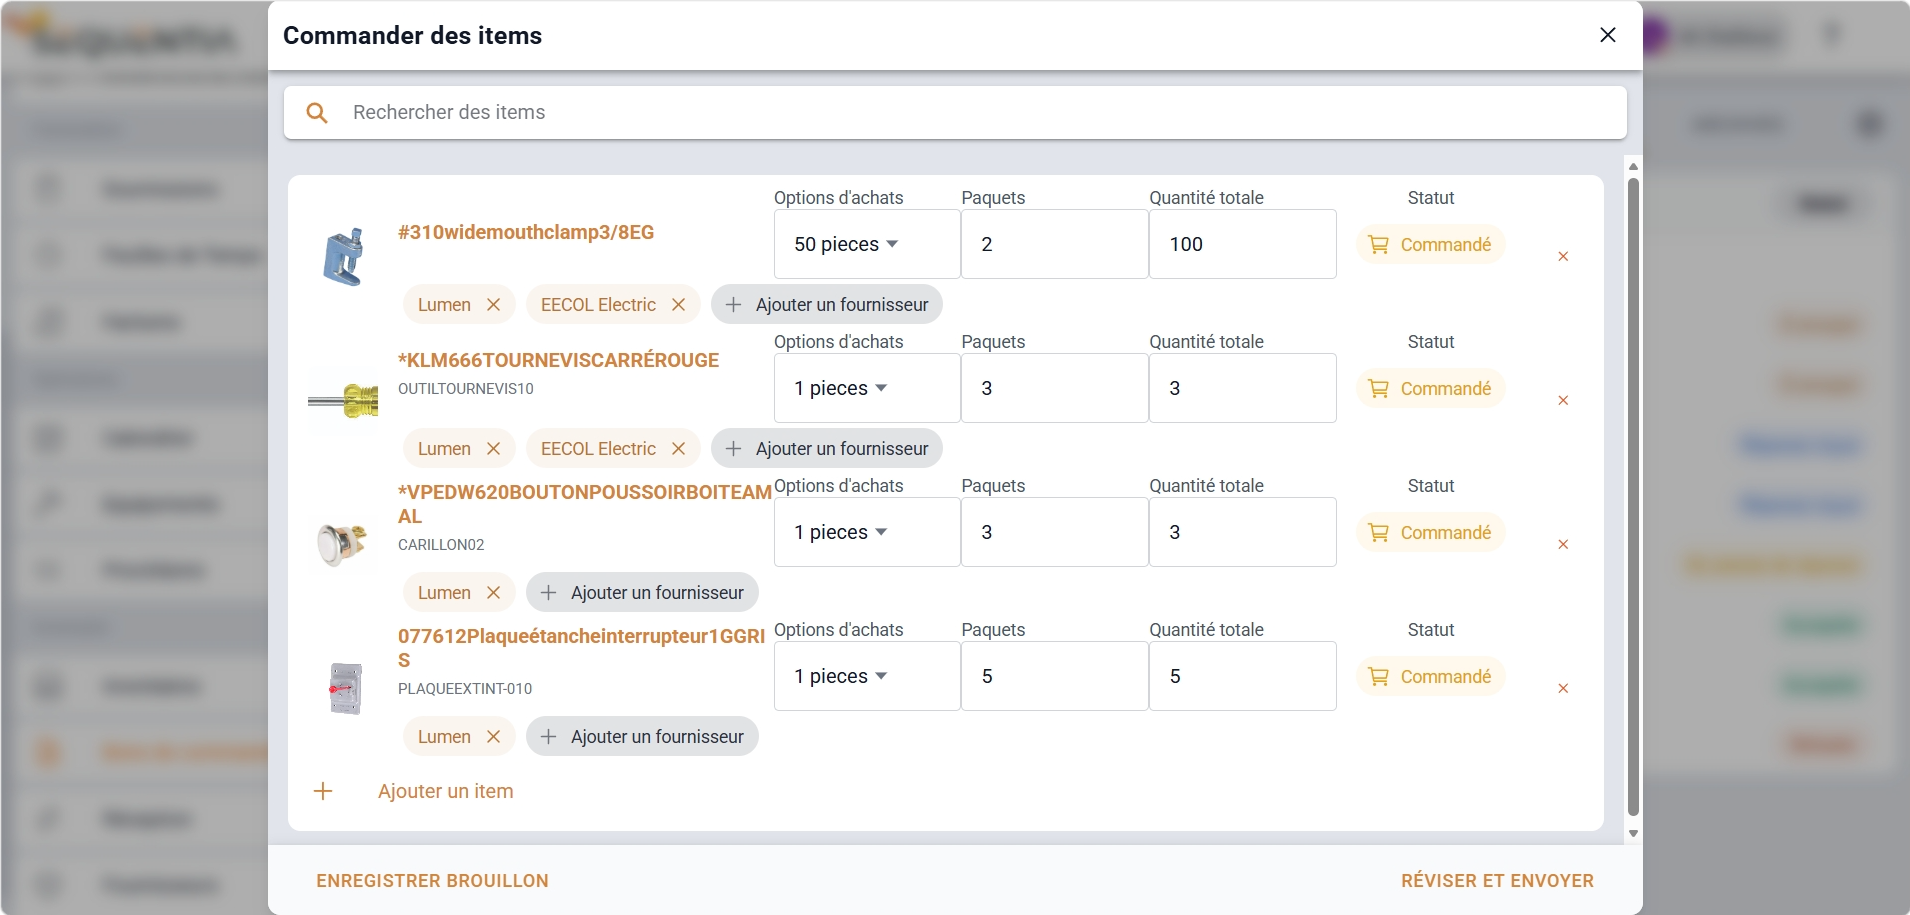Edit Quantité totale field showing 5

[1243, 676]
